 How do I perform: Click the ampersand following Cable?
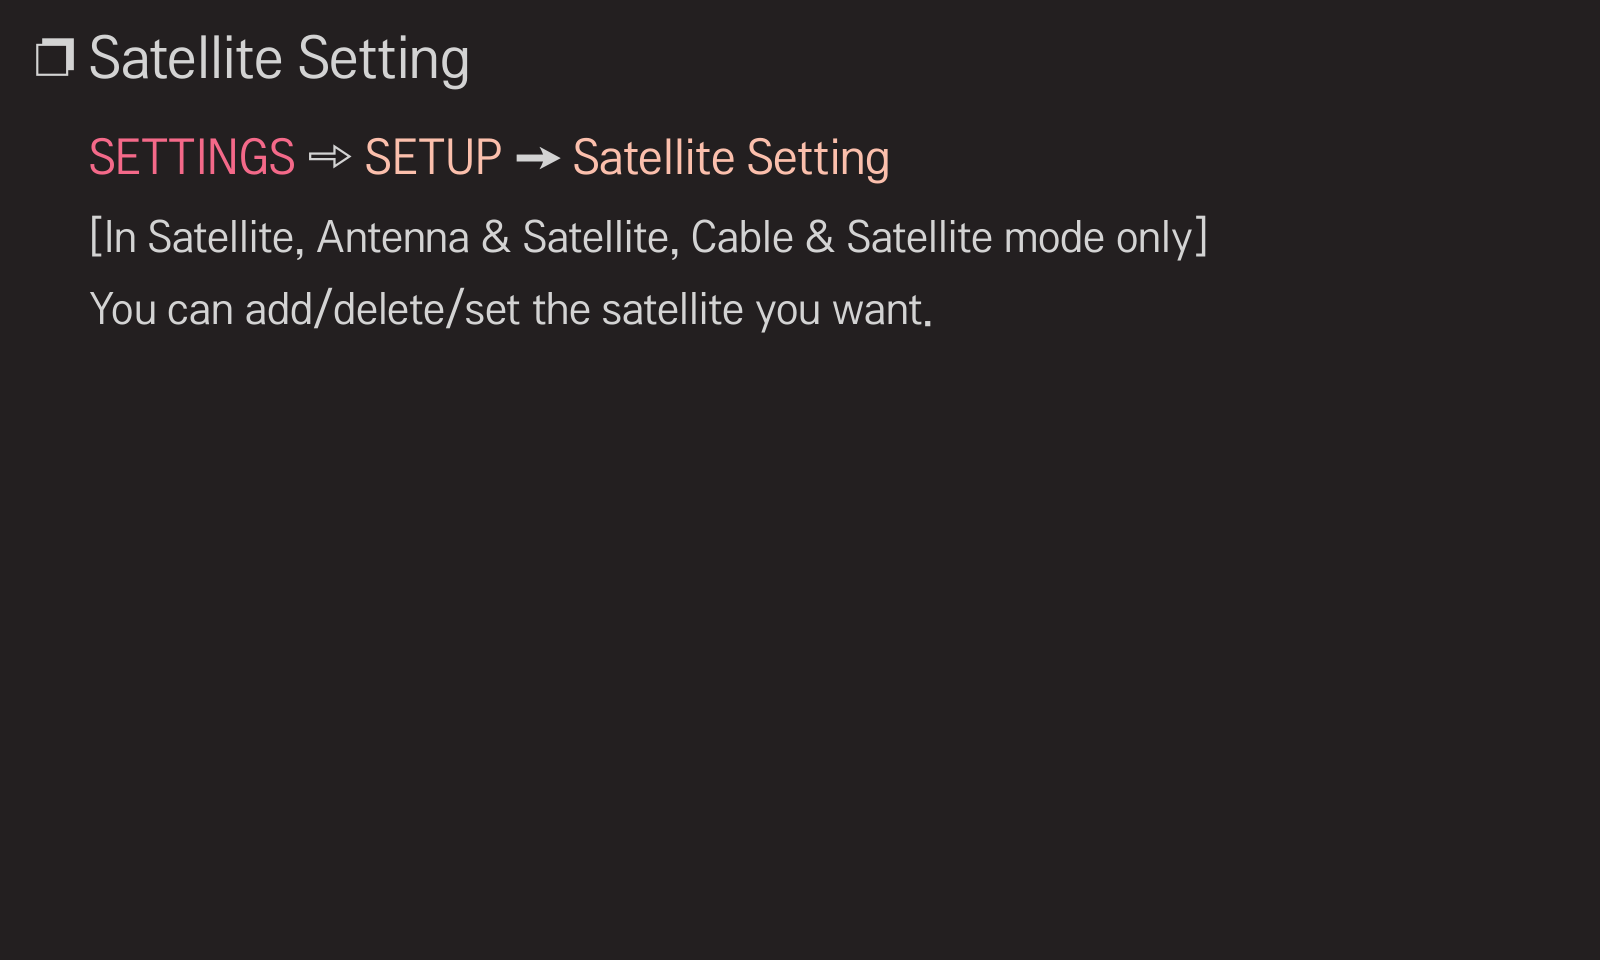820,238
